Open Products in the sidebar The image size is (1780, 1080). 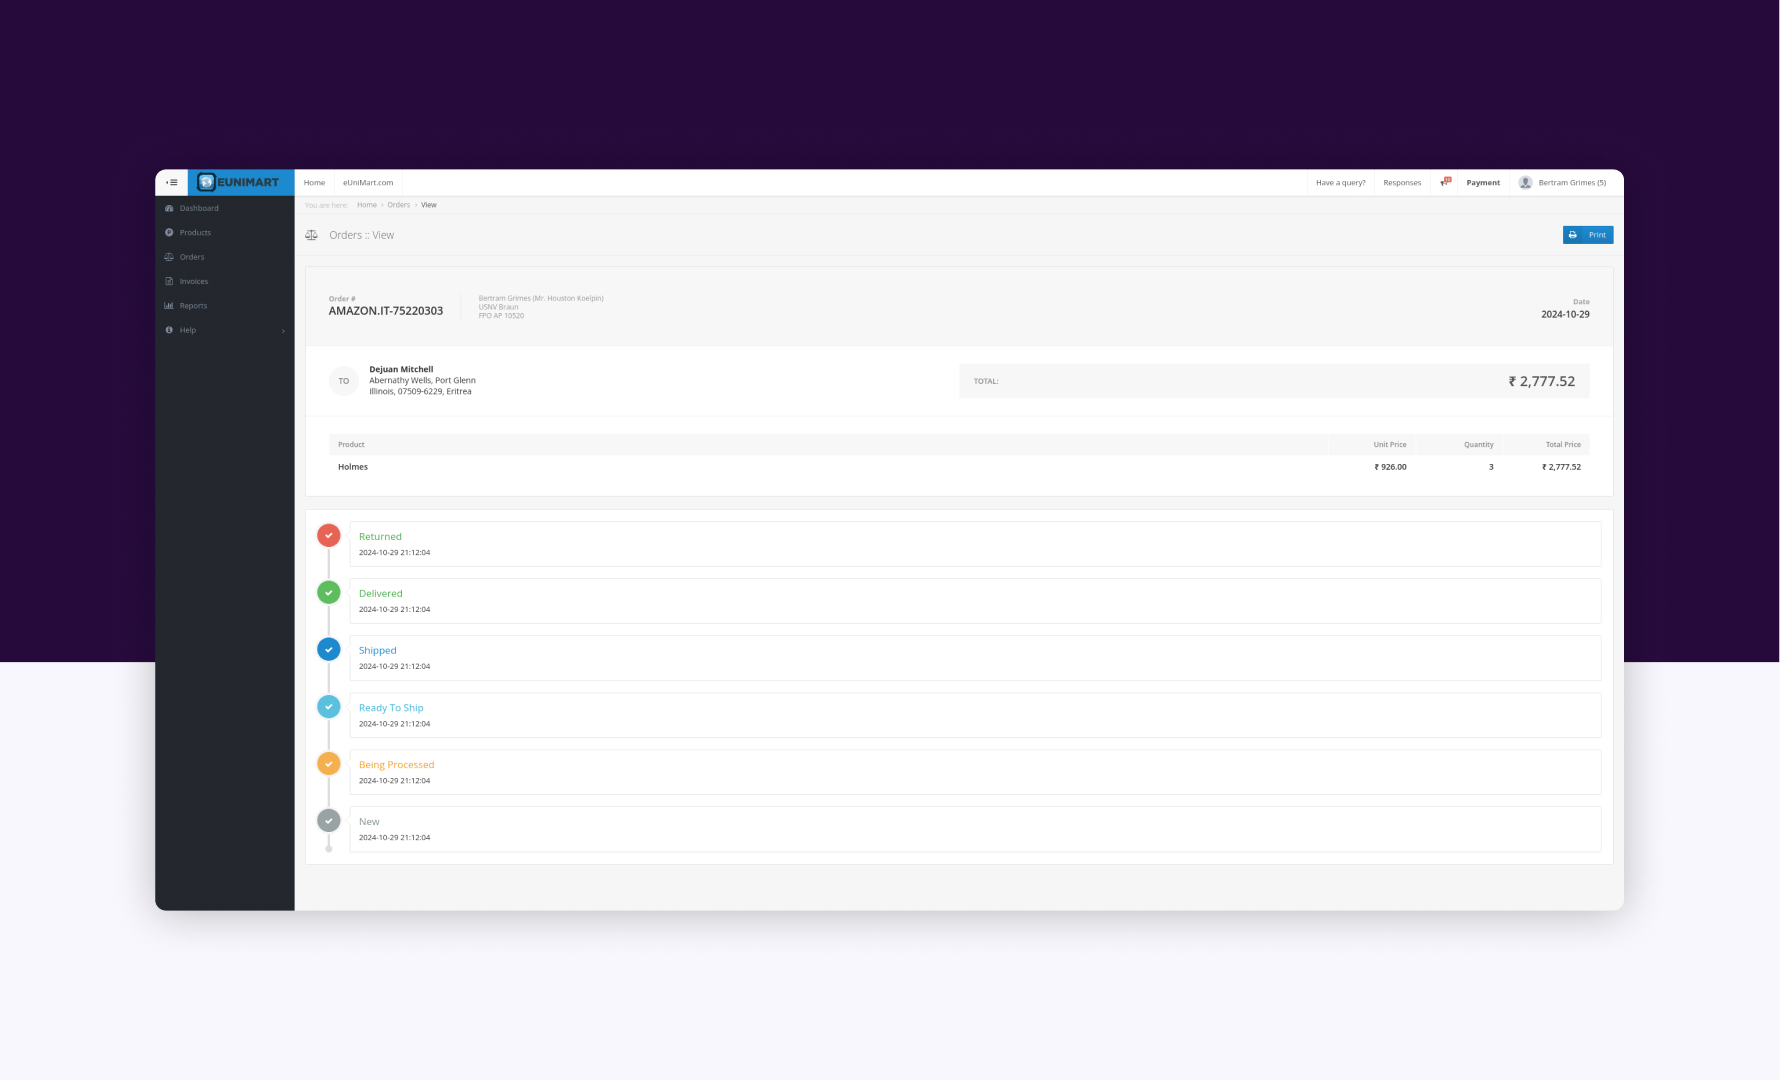point(195,233)
